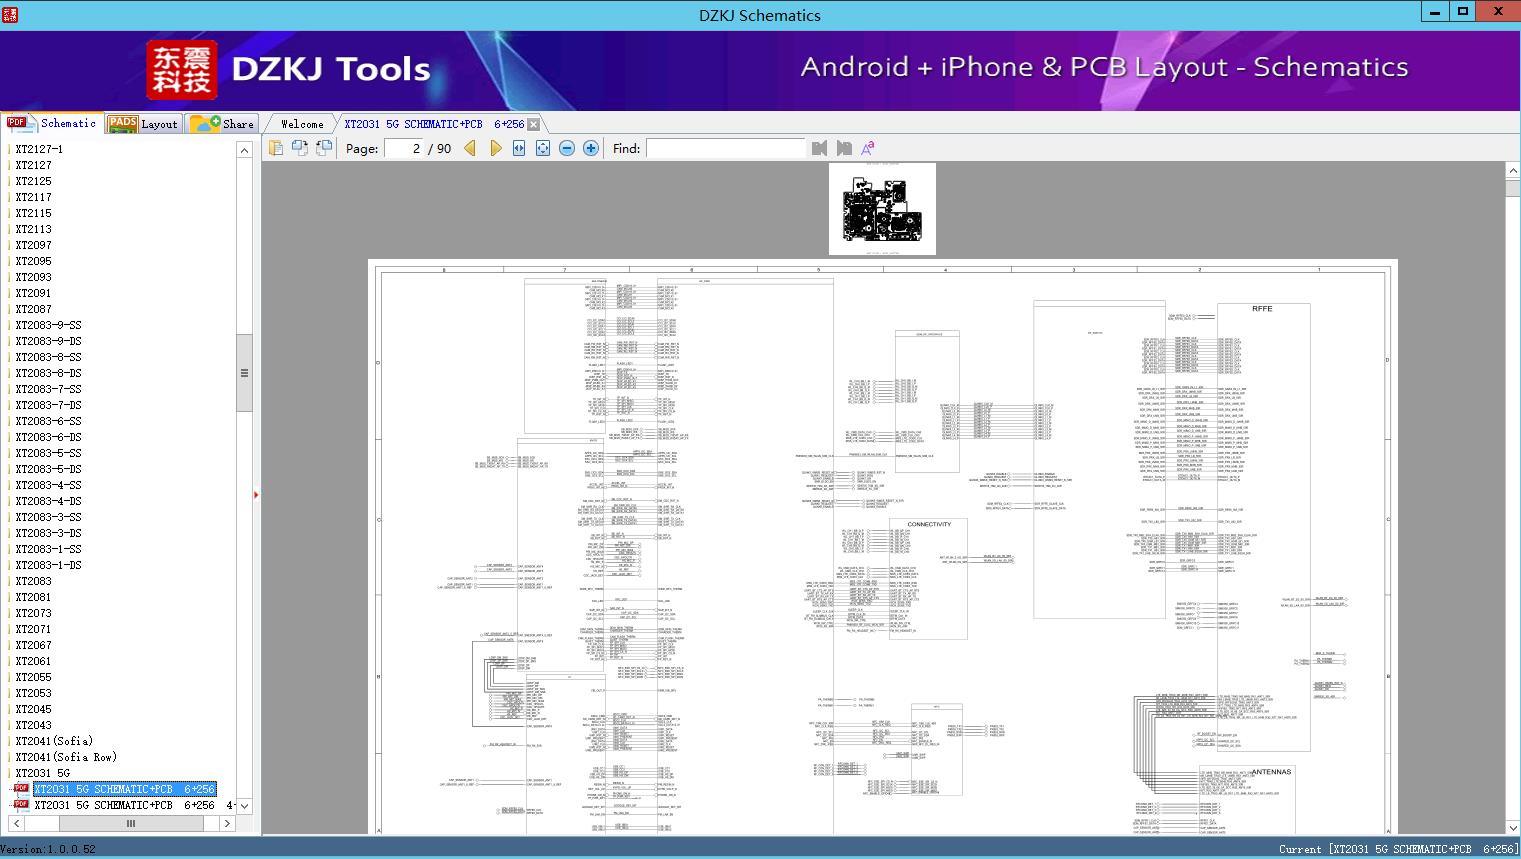The image size is (1521, 859).
Task: Fit page to width icon
Action: (519, 148)
